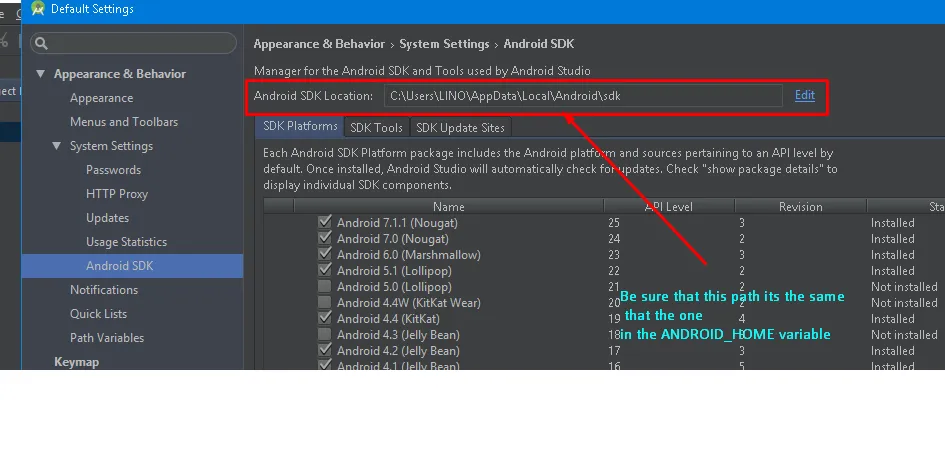Click the Android 4.4 (KitKat) row name
This screenshot has width=945, height=460.
point(388,319)
